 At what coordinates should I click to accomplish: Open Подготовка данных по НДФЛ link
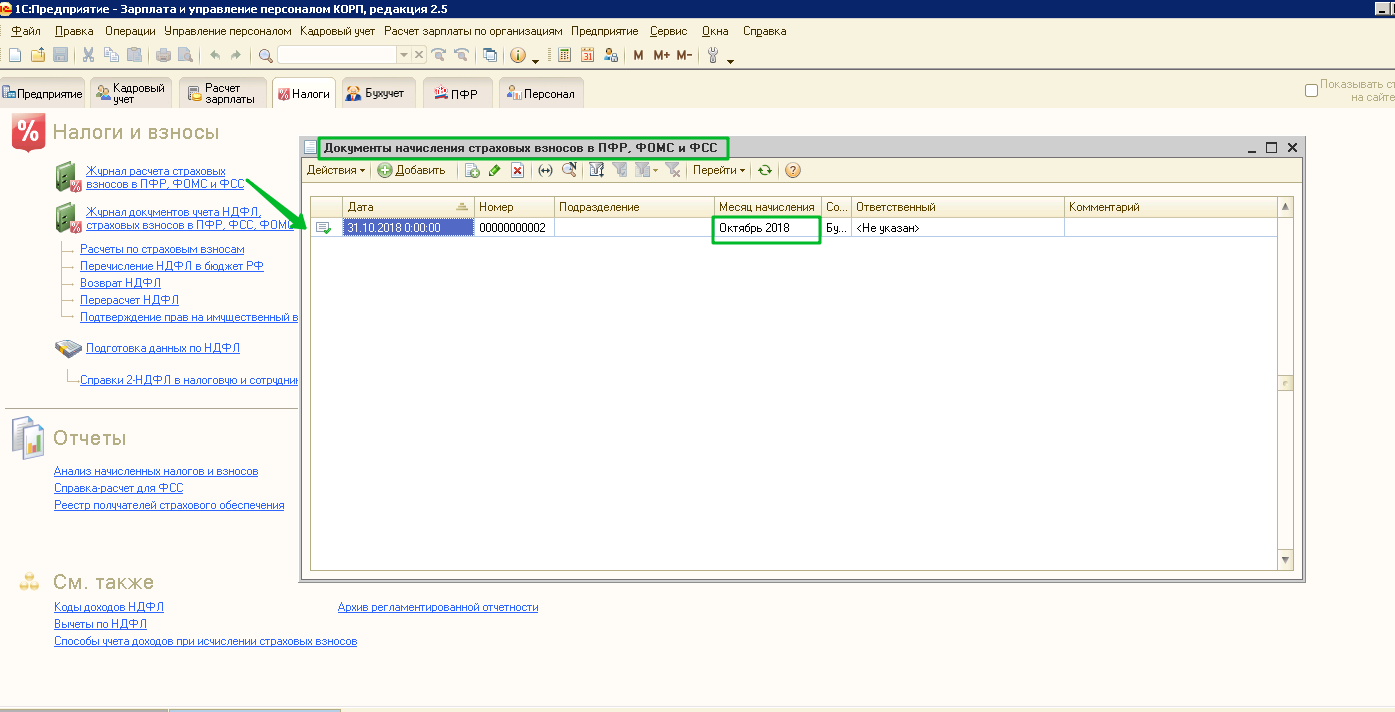(163, 348)
